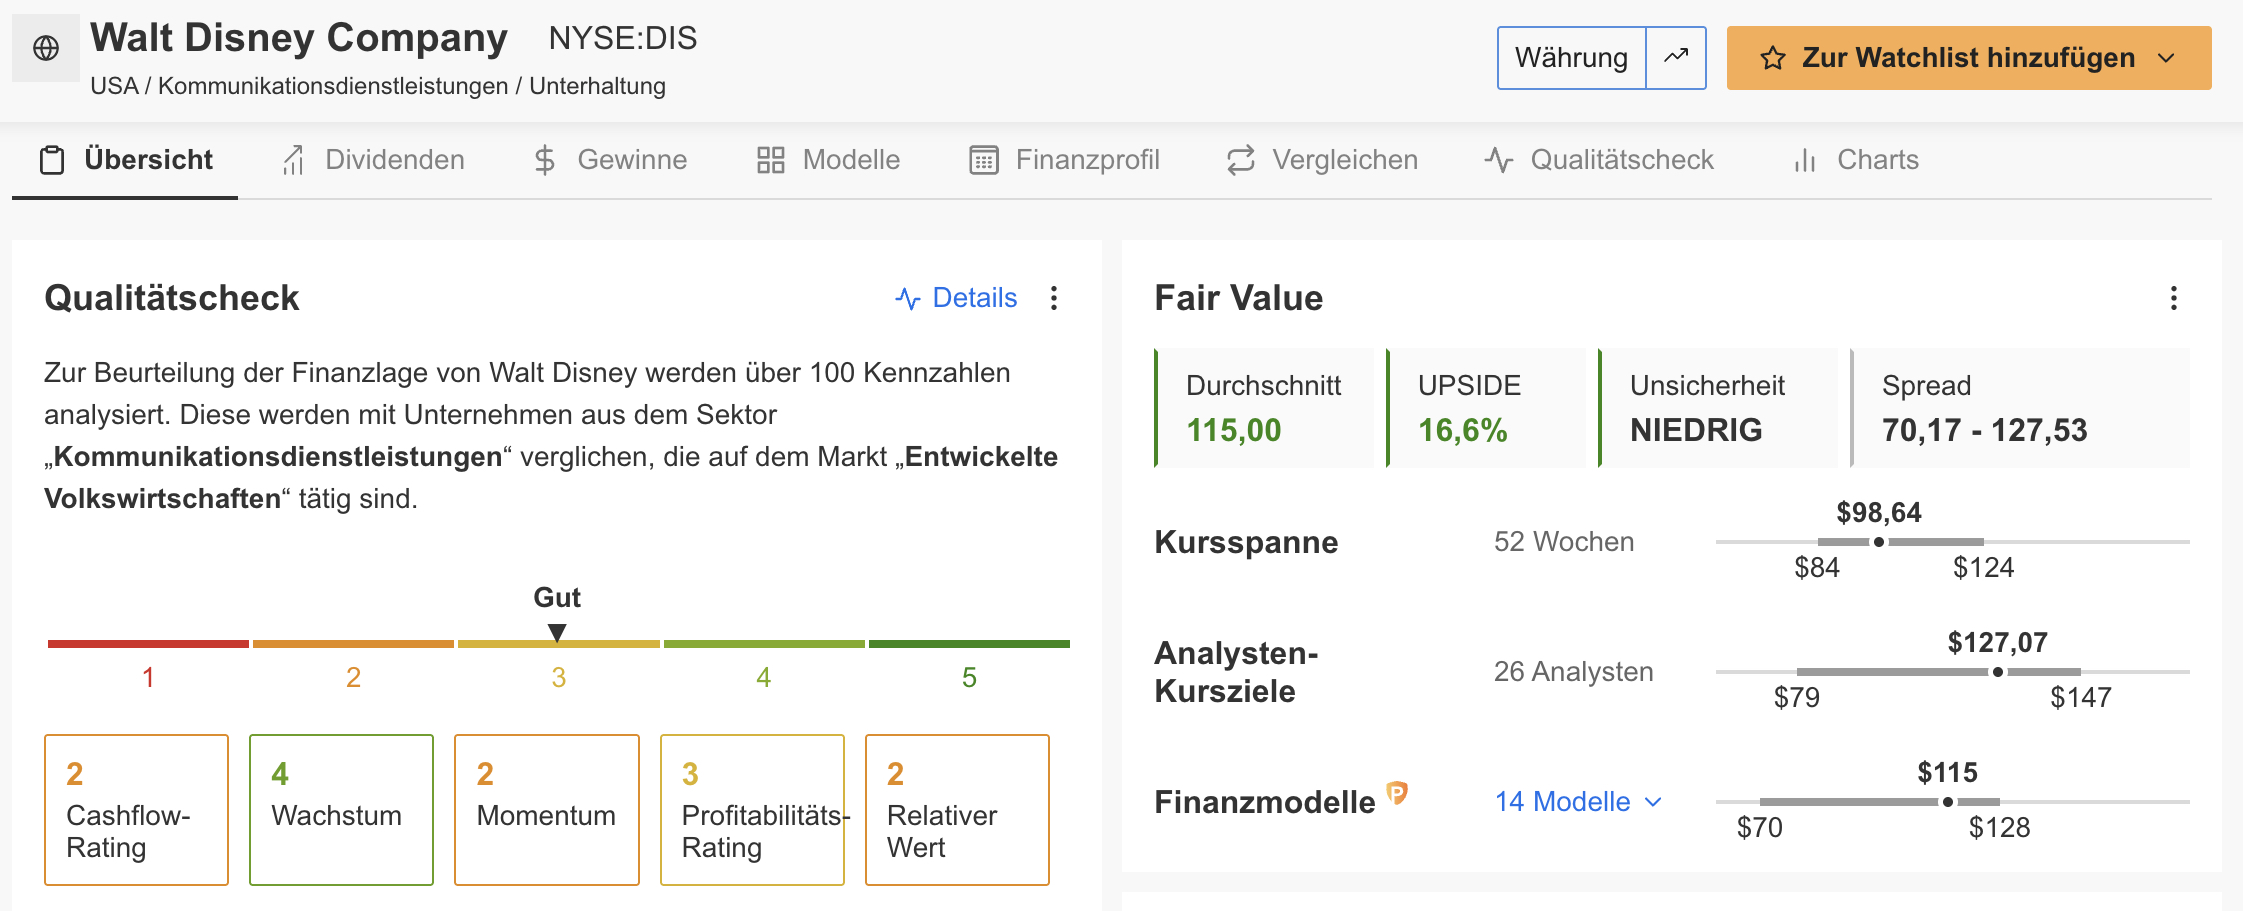Click the globe icon beside Walt Disney Company
The width and height of the screenshot is (2243, 911).
(x=46, y=48)
